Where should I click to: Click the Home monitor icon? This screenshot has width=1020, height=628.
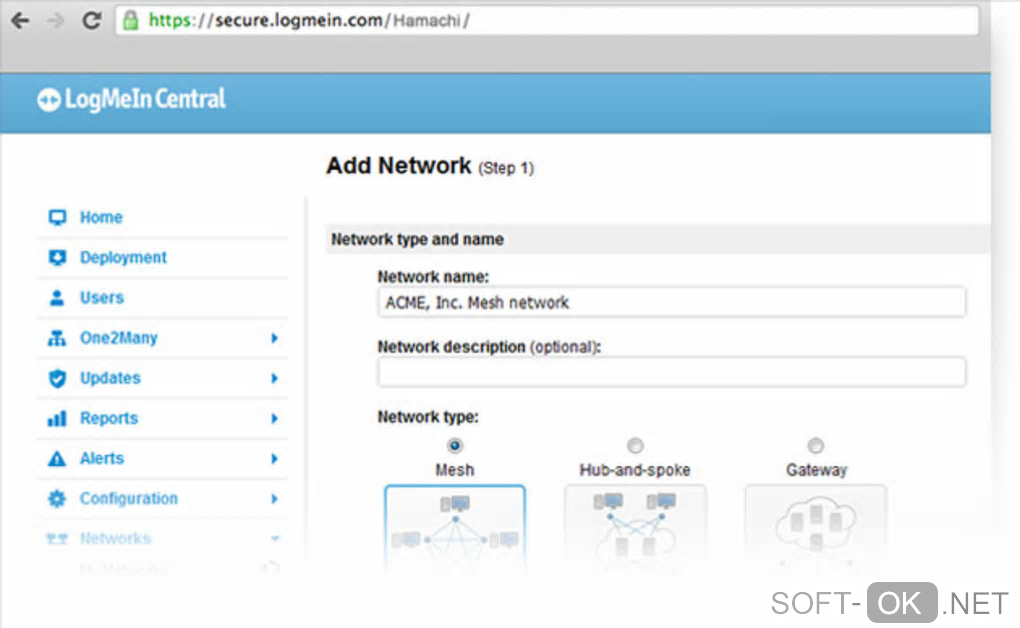click(57, 217)
